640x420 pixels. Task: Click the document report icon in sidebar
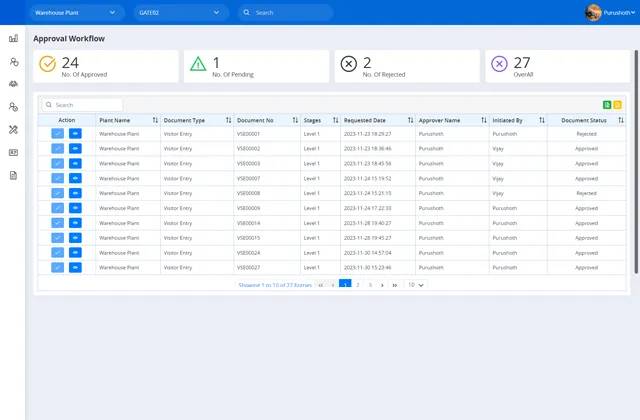(14, 175)
